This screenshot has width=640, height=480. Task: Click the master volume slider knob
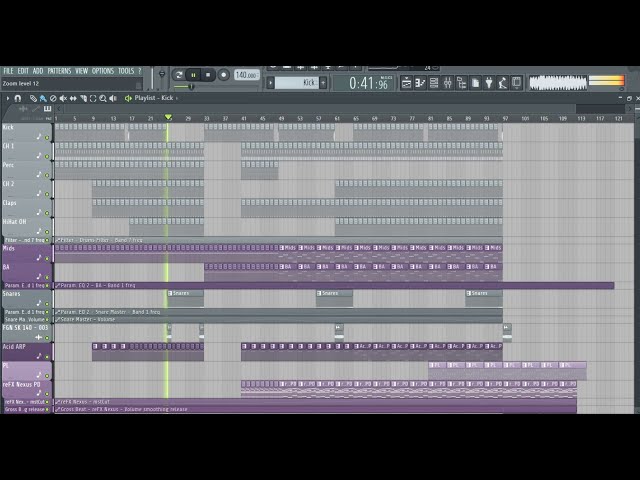[162, 74]
